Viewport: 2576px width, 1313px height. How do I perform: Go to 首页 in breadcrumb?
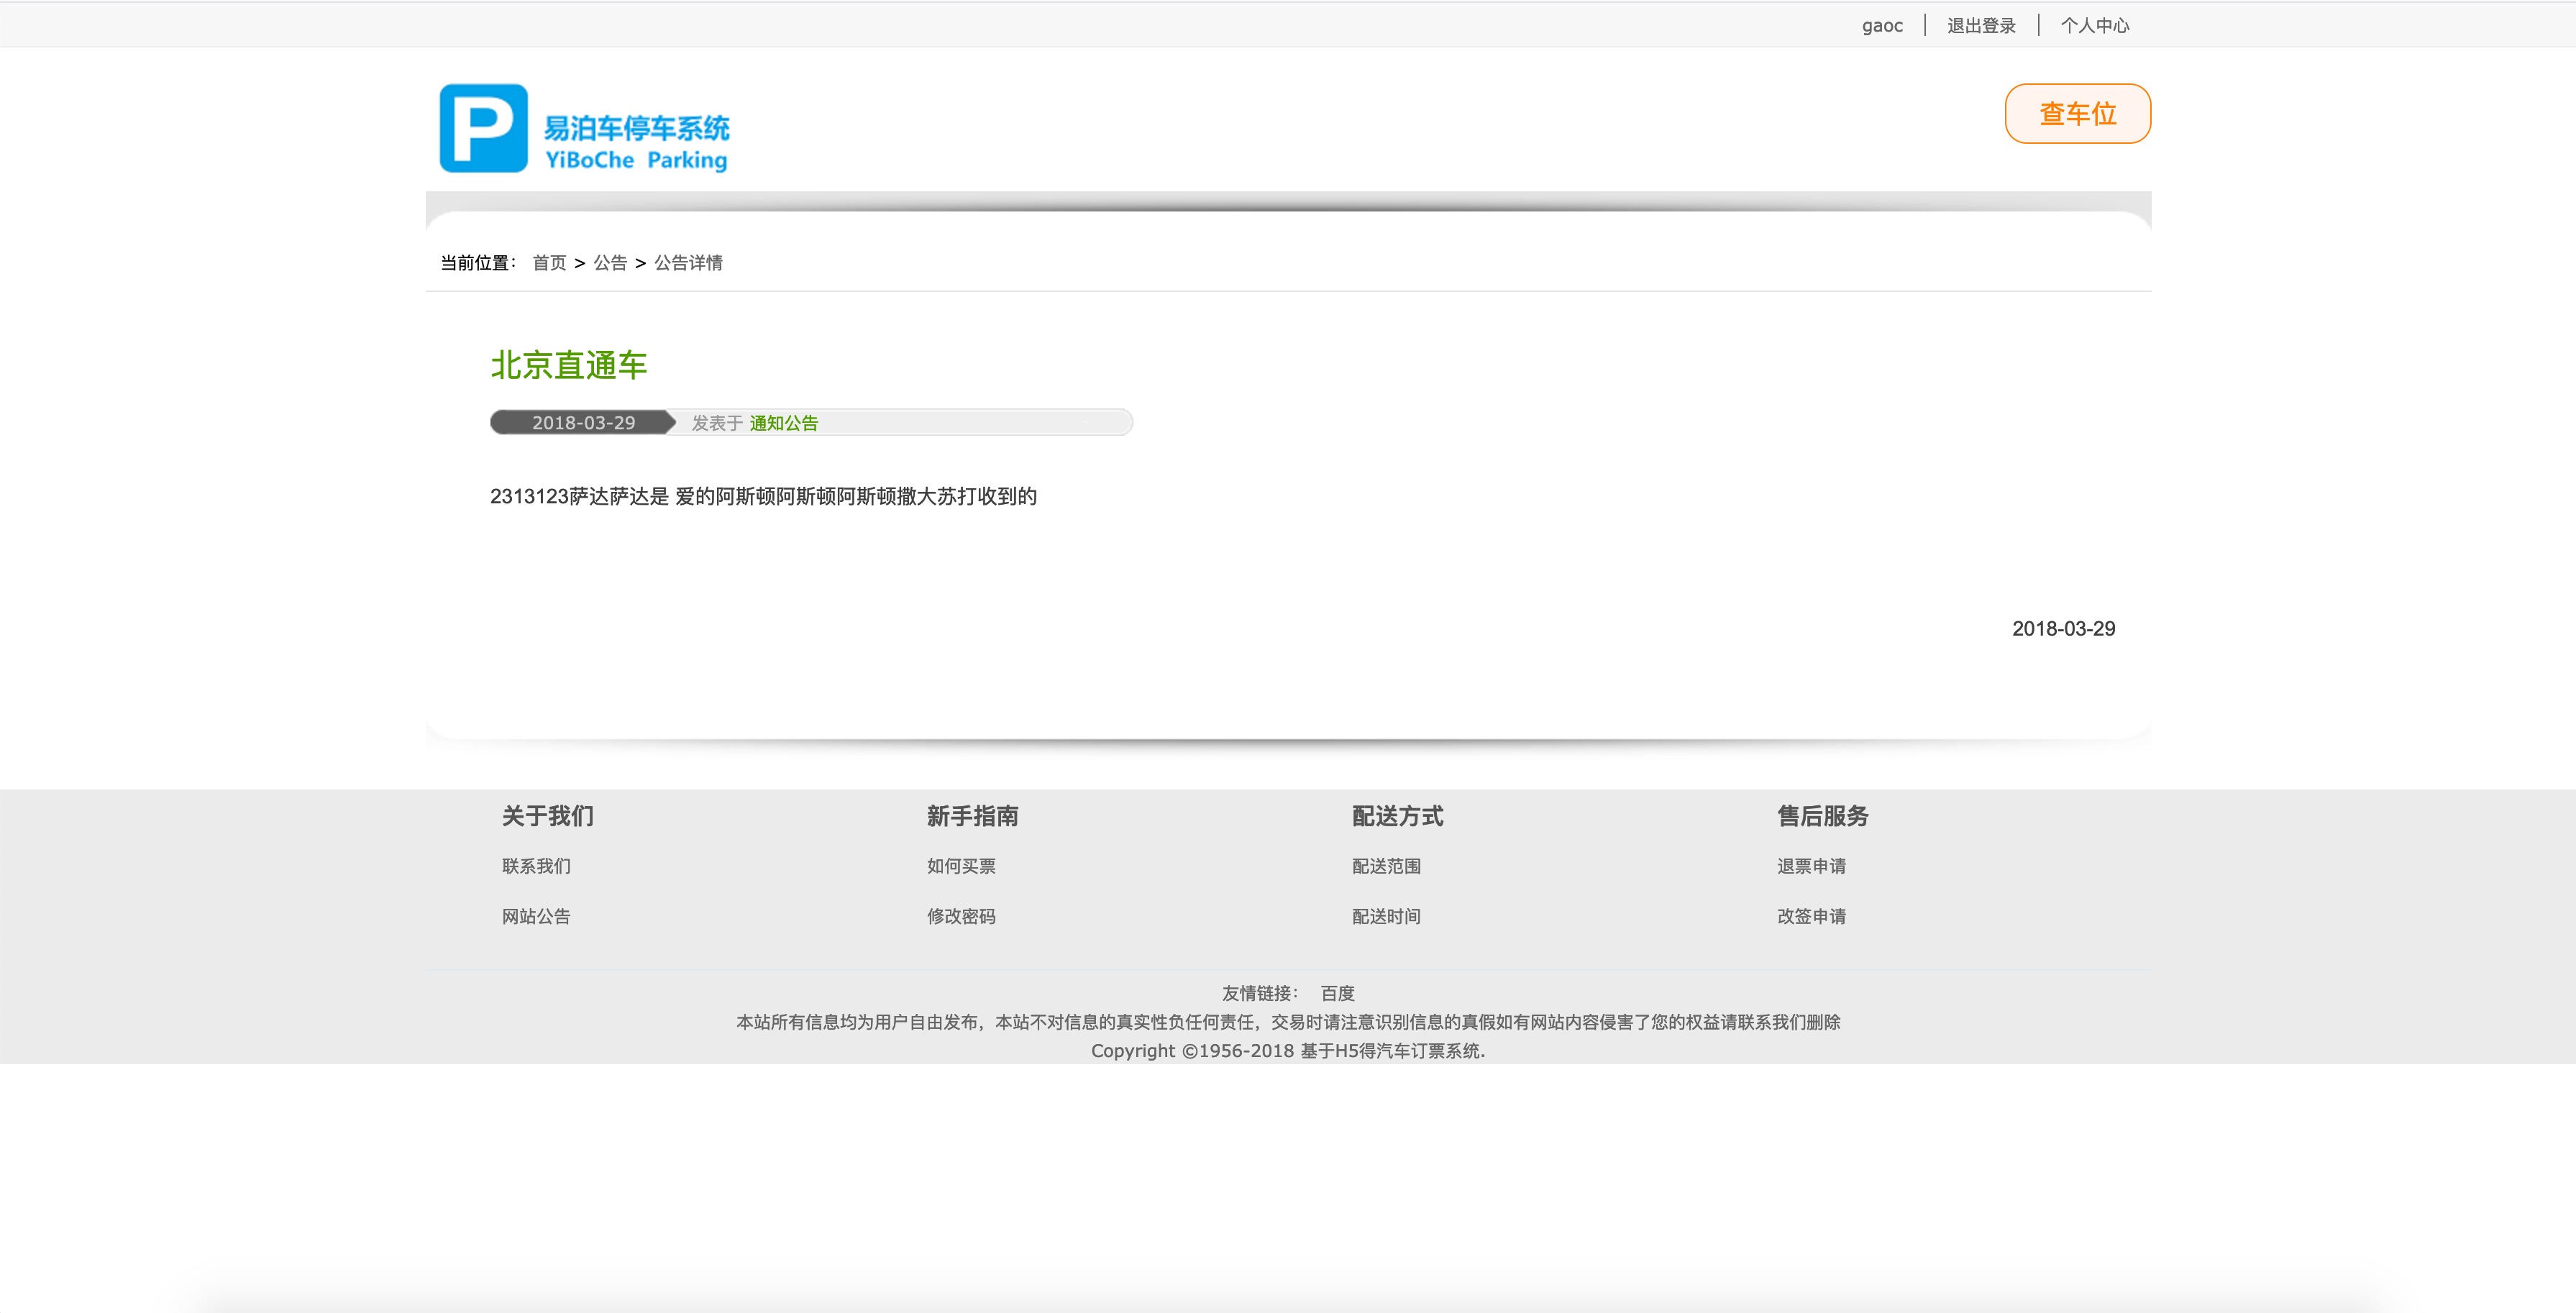pyautogui.click(x=549, y=262)
